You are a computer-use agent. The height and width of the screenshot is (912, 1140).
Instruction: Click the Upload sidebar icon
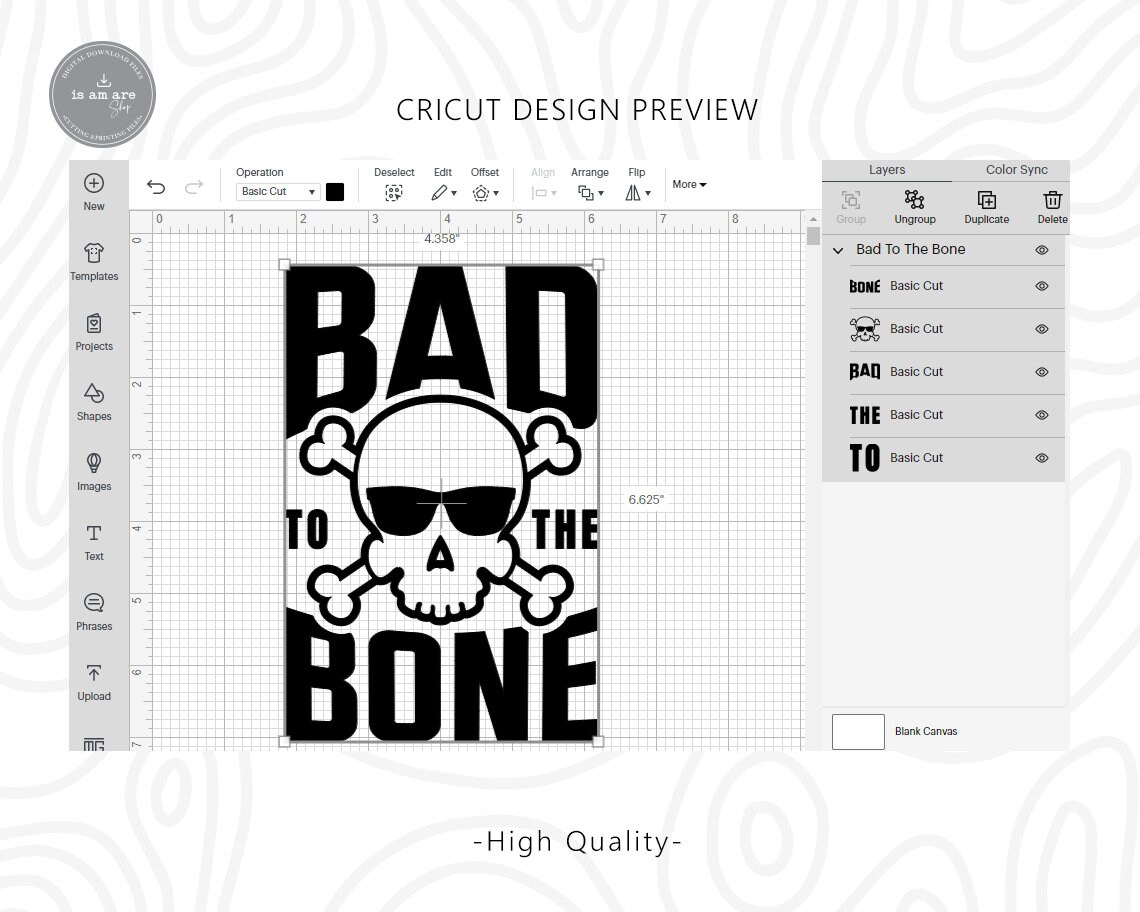(94, 682)
